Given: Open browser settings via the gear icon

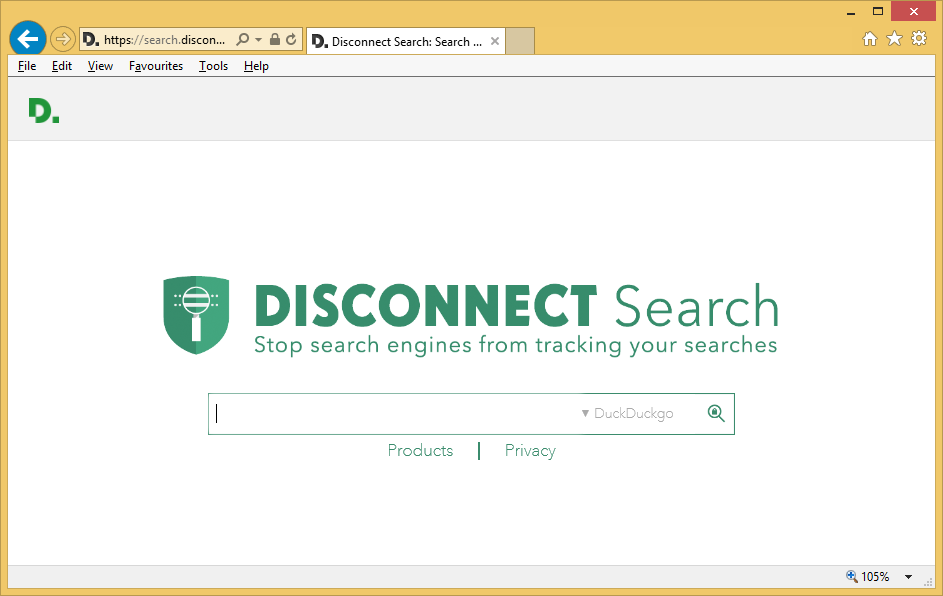Looking at the screenshot, I should (918, 38).
